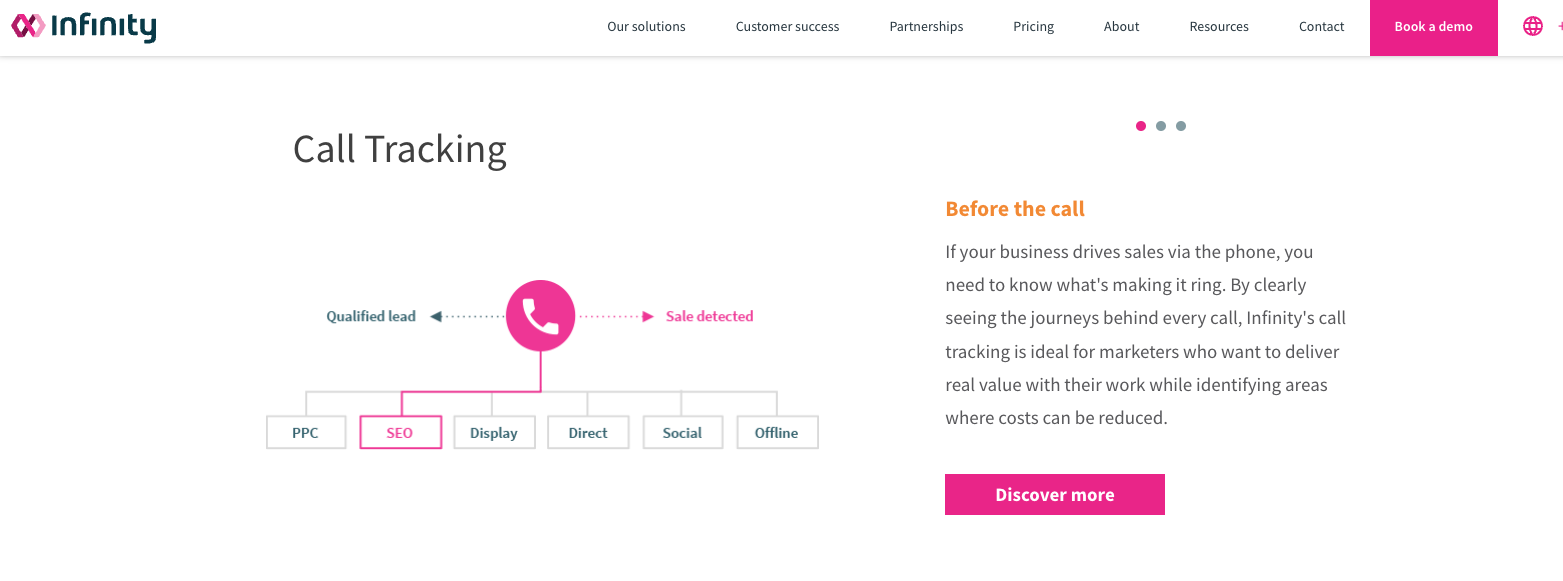
Task: Click the Social channel box
Action: click(x=682, y=433)
